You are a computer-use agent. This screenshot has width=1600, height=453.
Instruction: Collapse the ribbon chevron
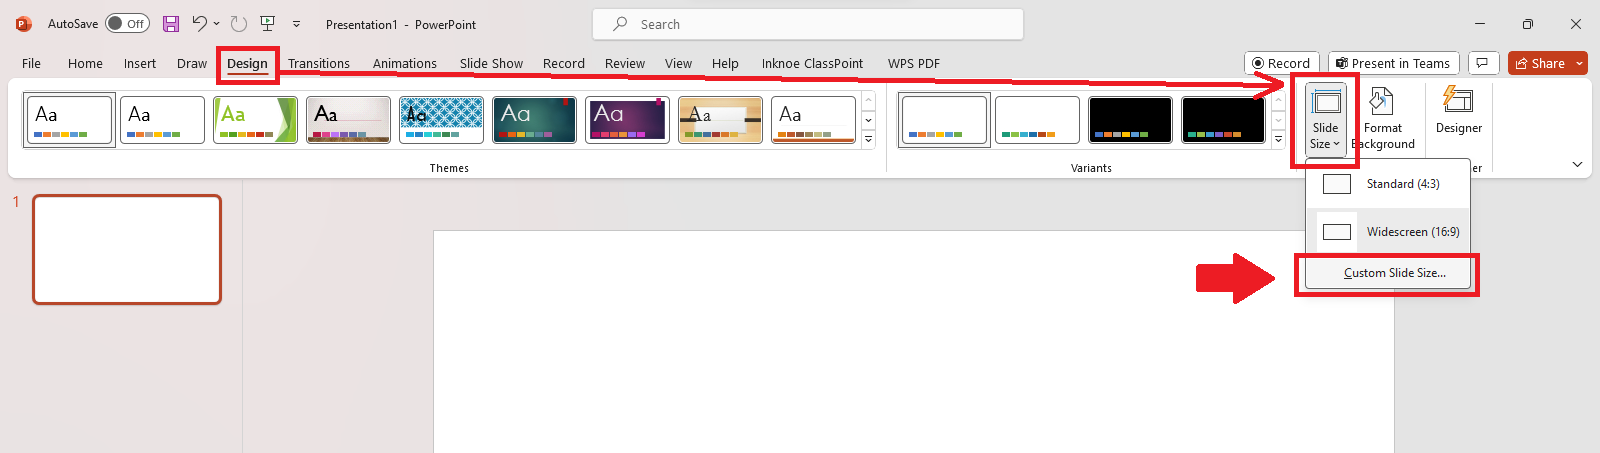coord(1578,164)
